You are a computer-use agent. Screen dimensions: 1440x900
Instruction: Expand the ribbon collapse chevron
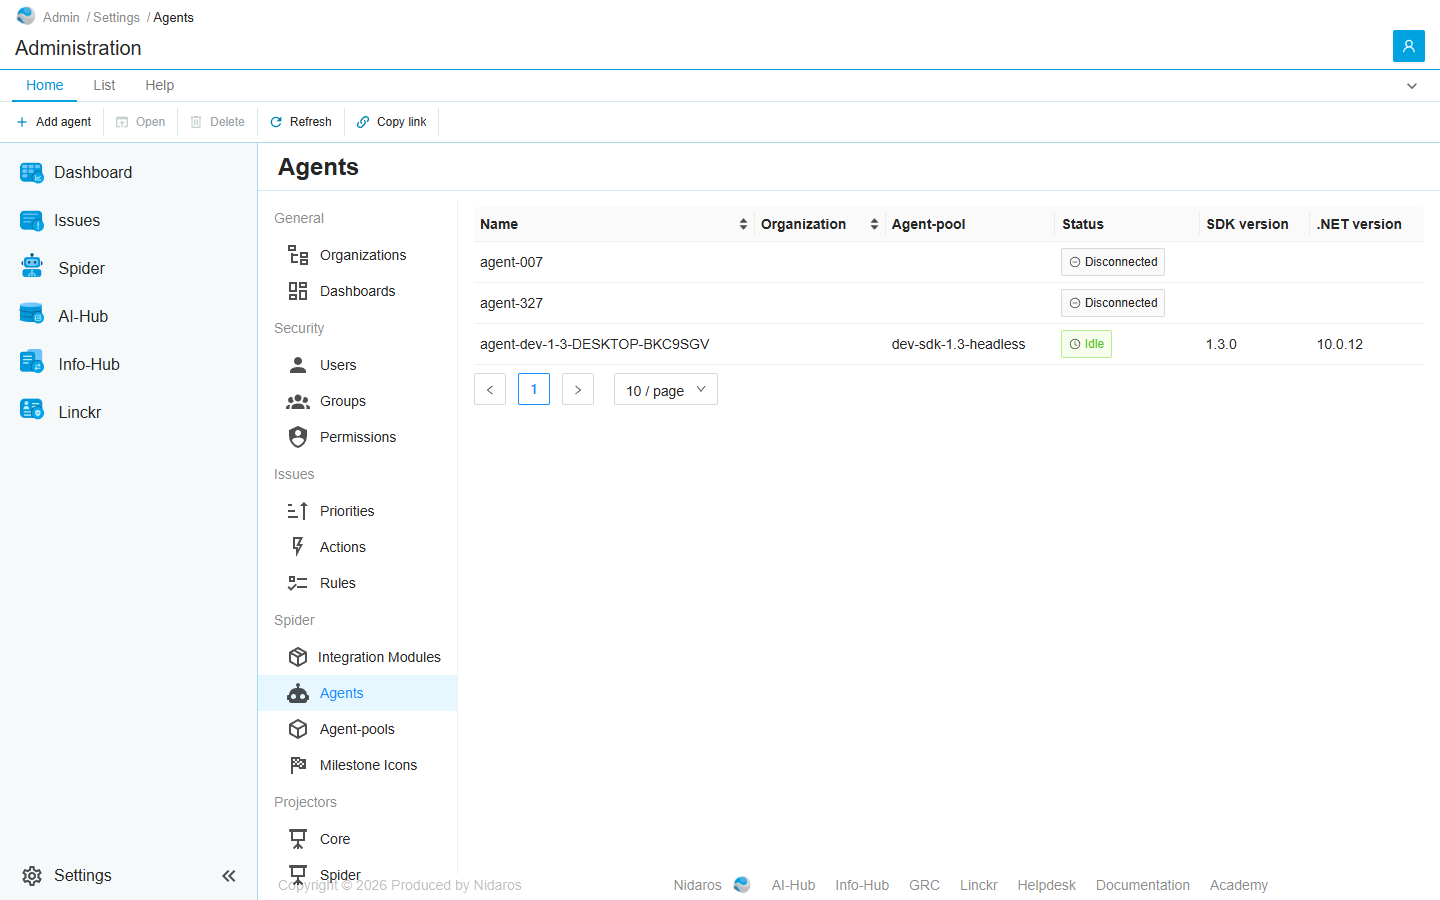(1412, 86)
